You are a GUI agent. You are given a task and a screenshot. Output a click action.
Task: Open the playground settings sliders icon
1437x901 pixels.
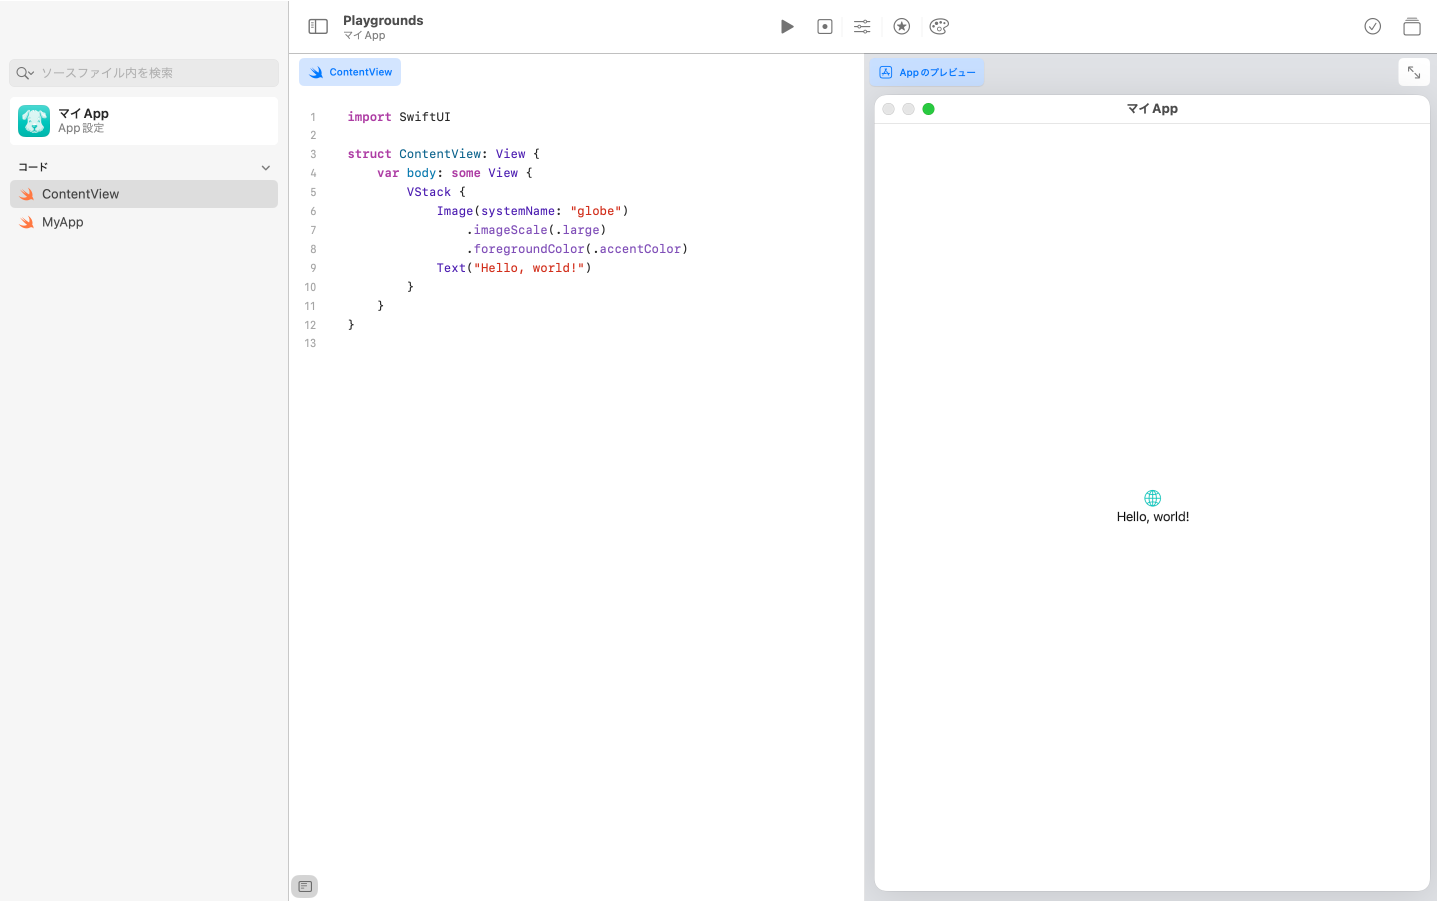point(862,26)
